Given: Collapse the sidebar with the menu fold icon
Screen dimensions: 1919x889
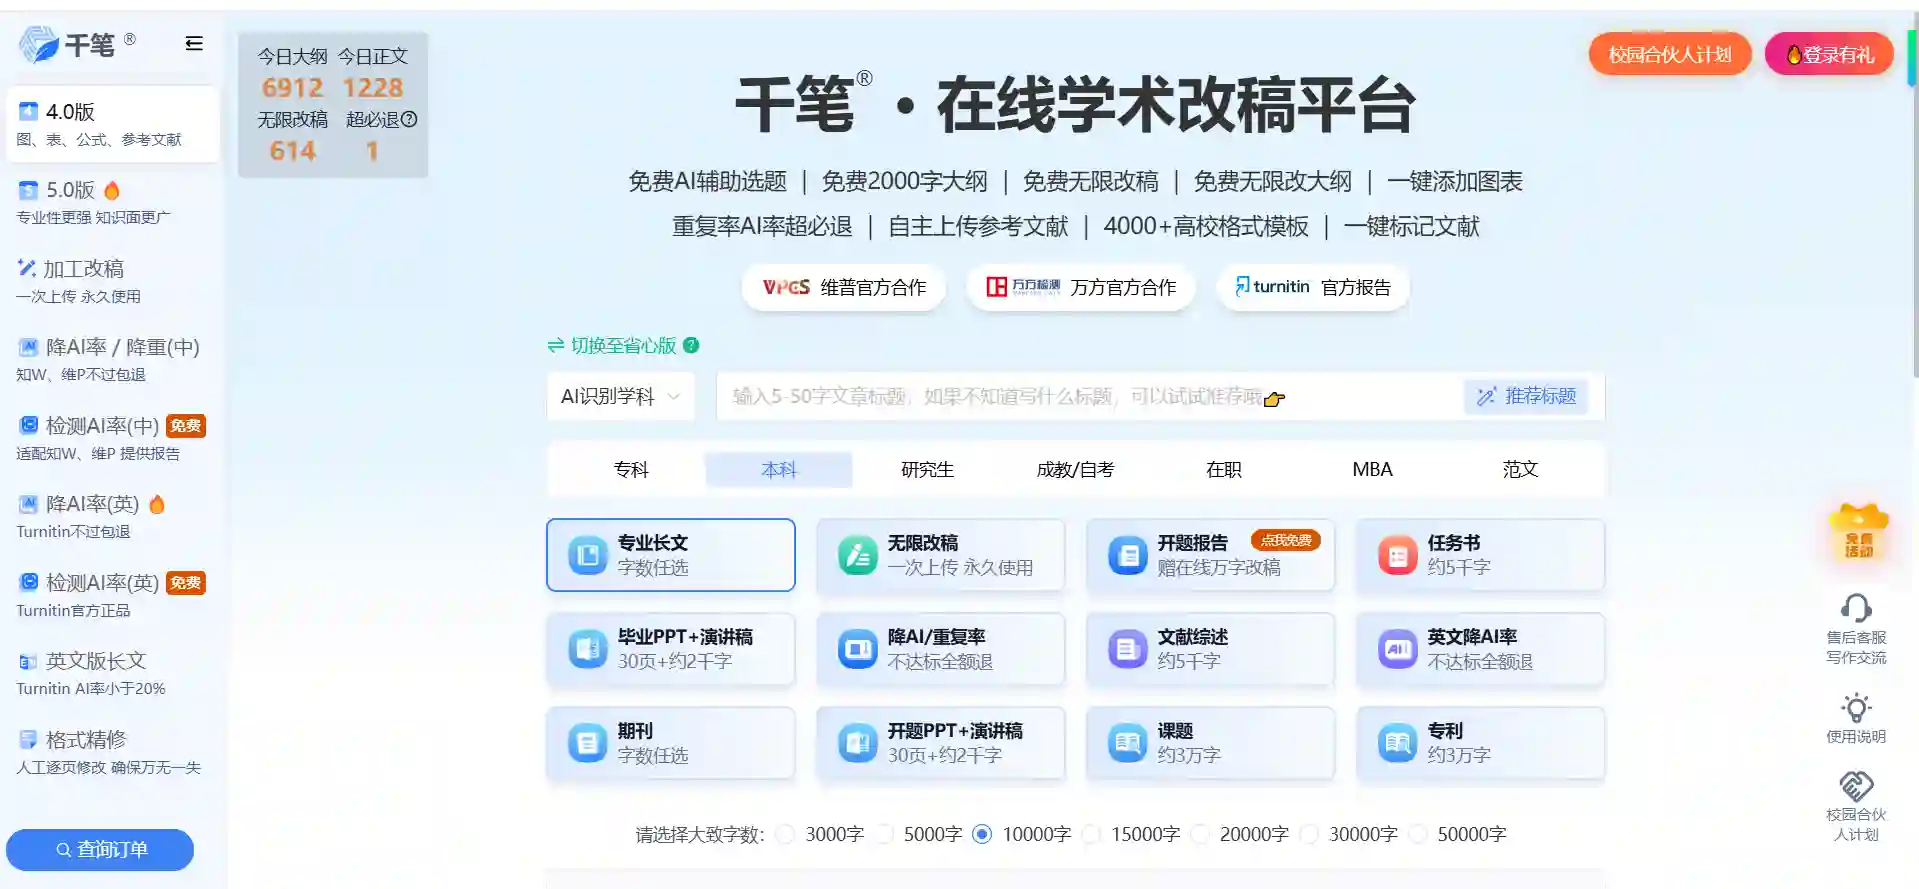Looking at the screenshot, I should click(194, 43).
